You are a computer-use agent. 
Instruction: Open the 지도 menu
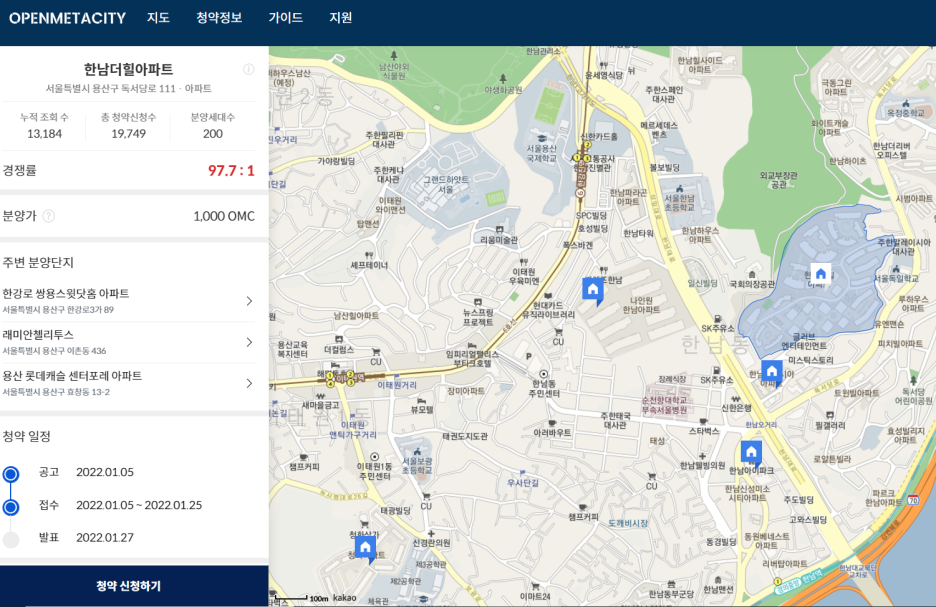point(158,18)
